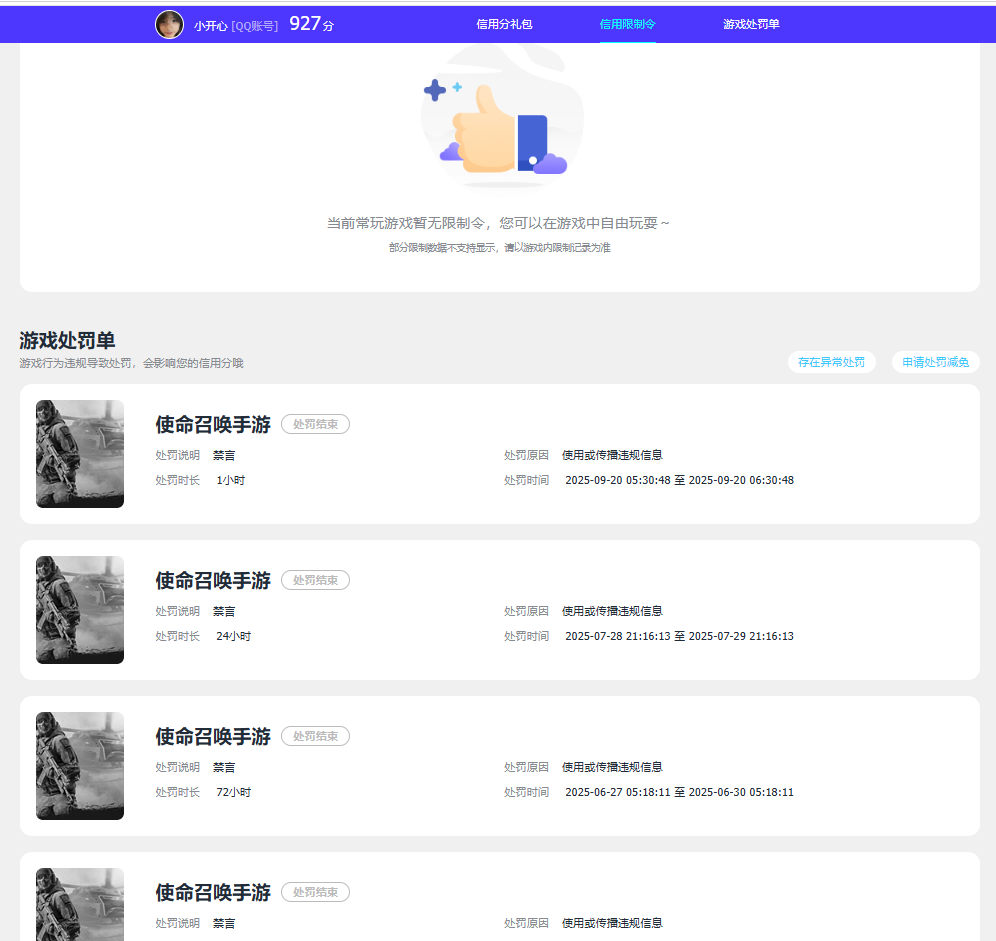Click the 存在异常处罚 button
This screenshot has height=941, width=996.
point(831,362)
